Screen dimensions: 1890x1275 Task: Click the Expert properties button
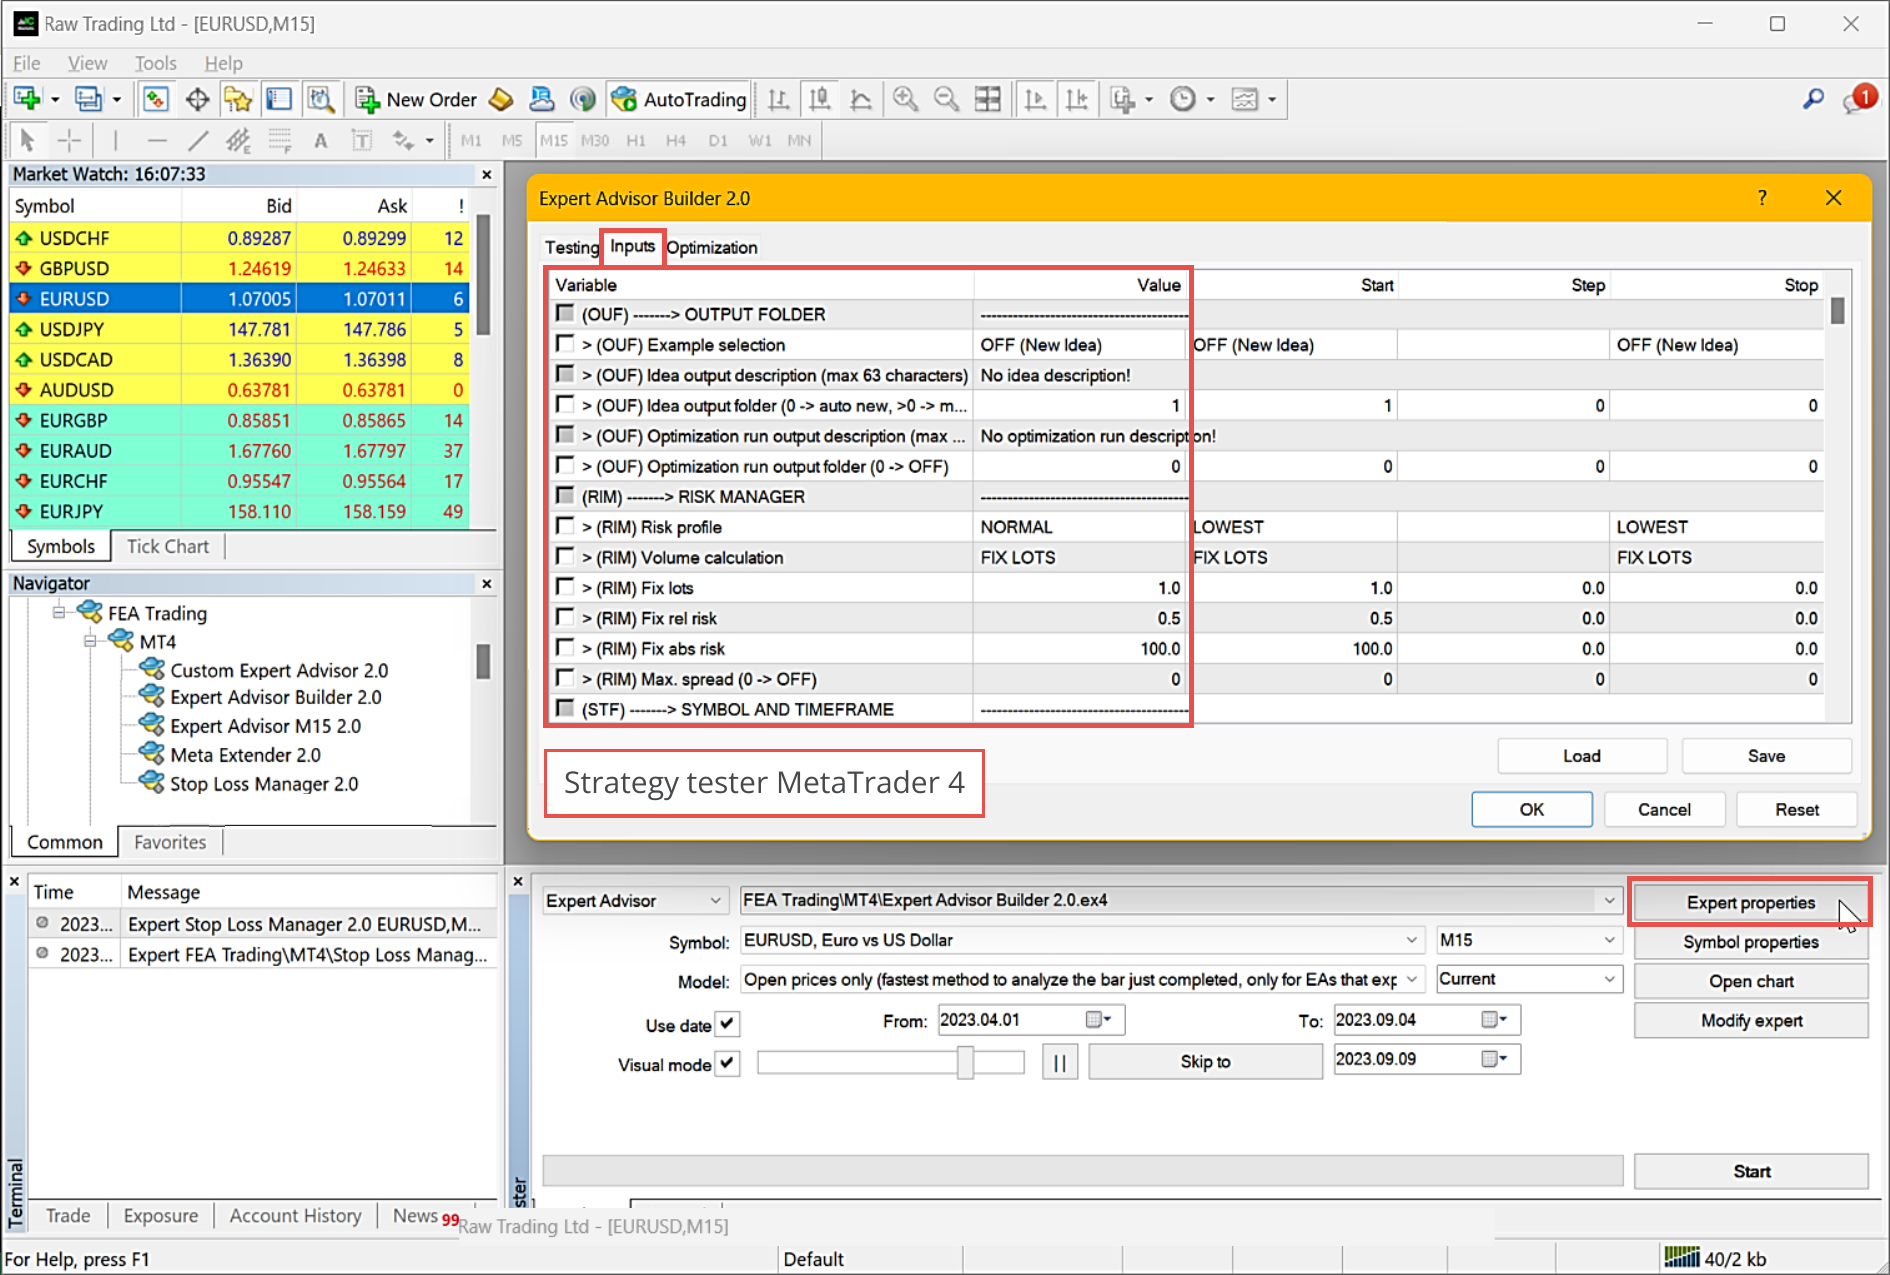click(1750, 902)
